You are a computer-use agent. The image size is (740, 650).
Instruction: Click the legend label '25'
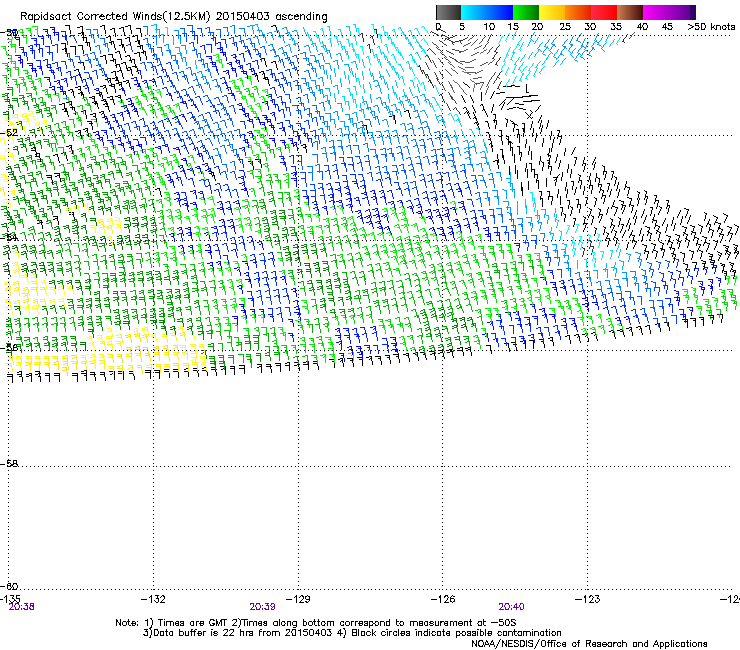(565, 26)
